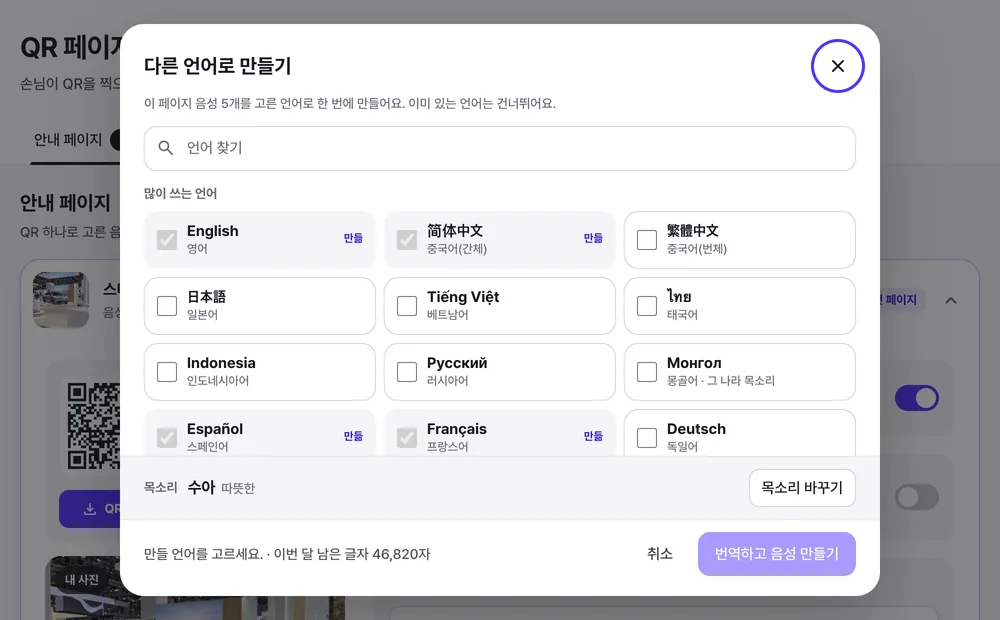The height and width of the screenshot is (620, 1000).
Task: Click the QR code image in background
Action: tap(93, 426)
